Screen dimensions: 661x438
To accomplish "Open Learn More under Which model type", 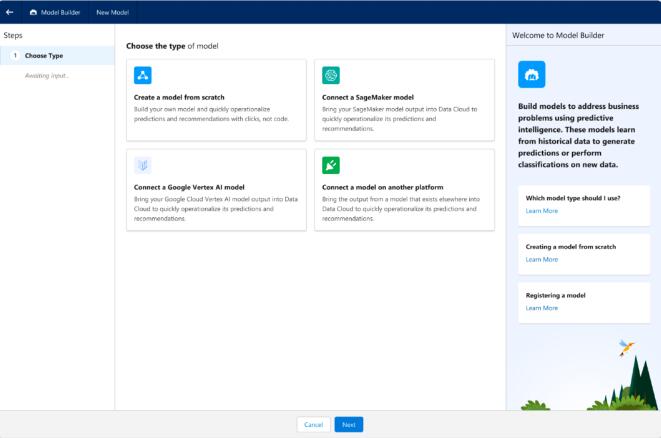I will pyautogui.click(x=542, y=211).
